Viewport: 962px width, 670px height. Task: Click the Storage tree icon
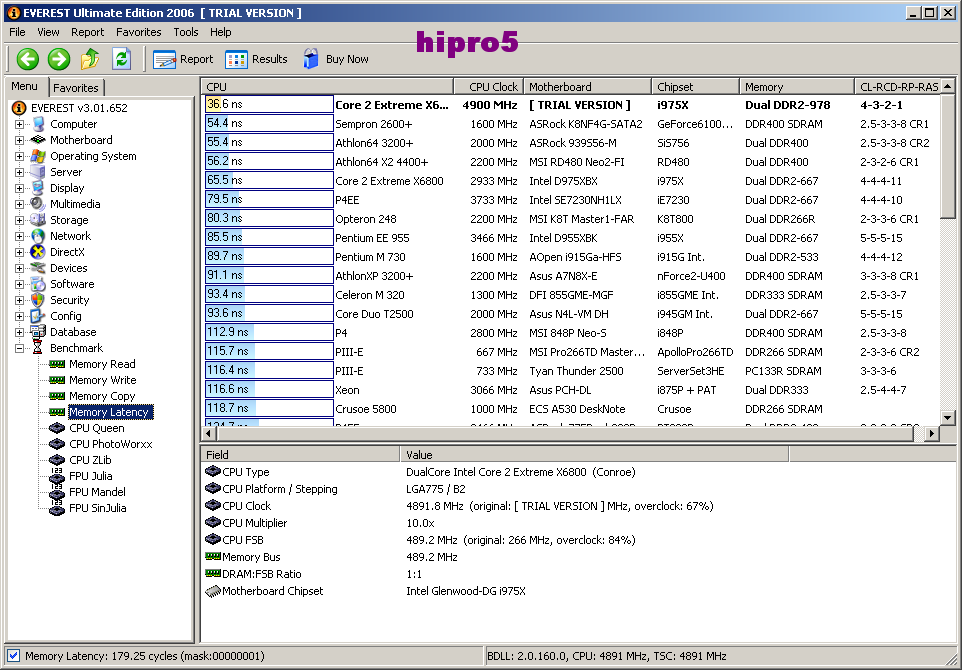point(38,220)
